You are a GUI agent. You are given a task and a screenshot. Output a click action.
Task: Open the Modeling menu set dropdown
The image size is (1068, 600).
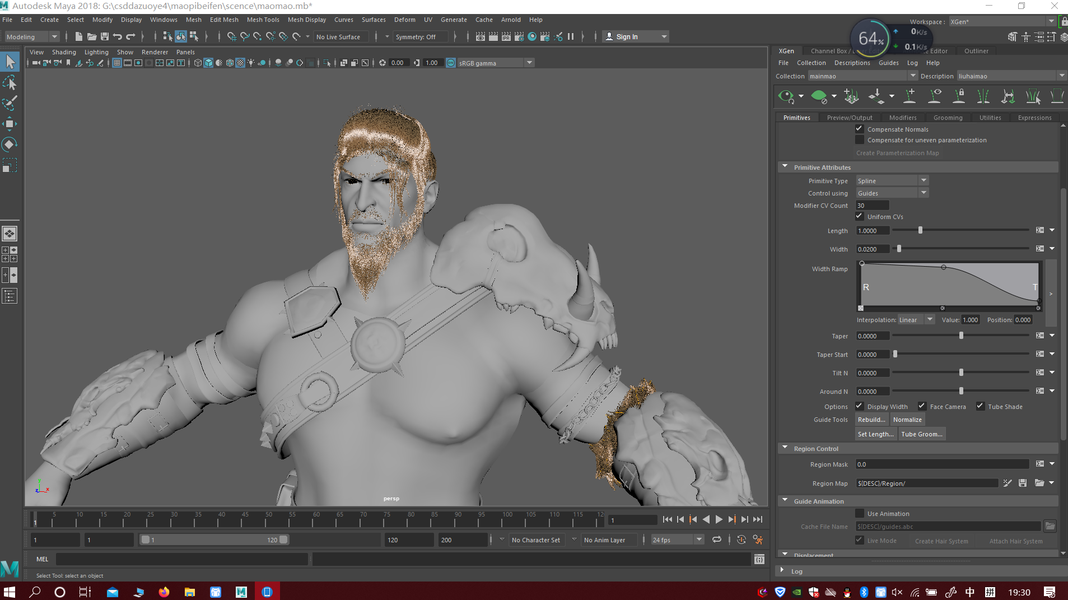[32, 37]
